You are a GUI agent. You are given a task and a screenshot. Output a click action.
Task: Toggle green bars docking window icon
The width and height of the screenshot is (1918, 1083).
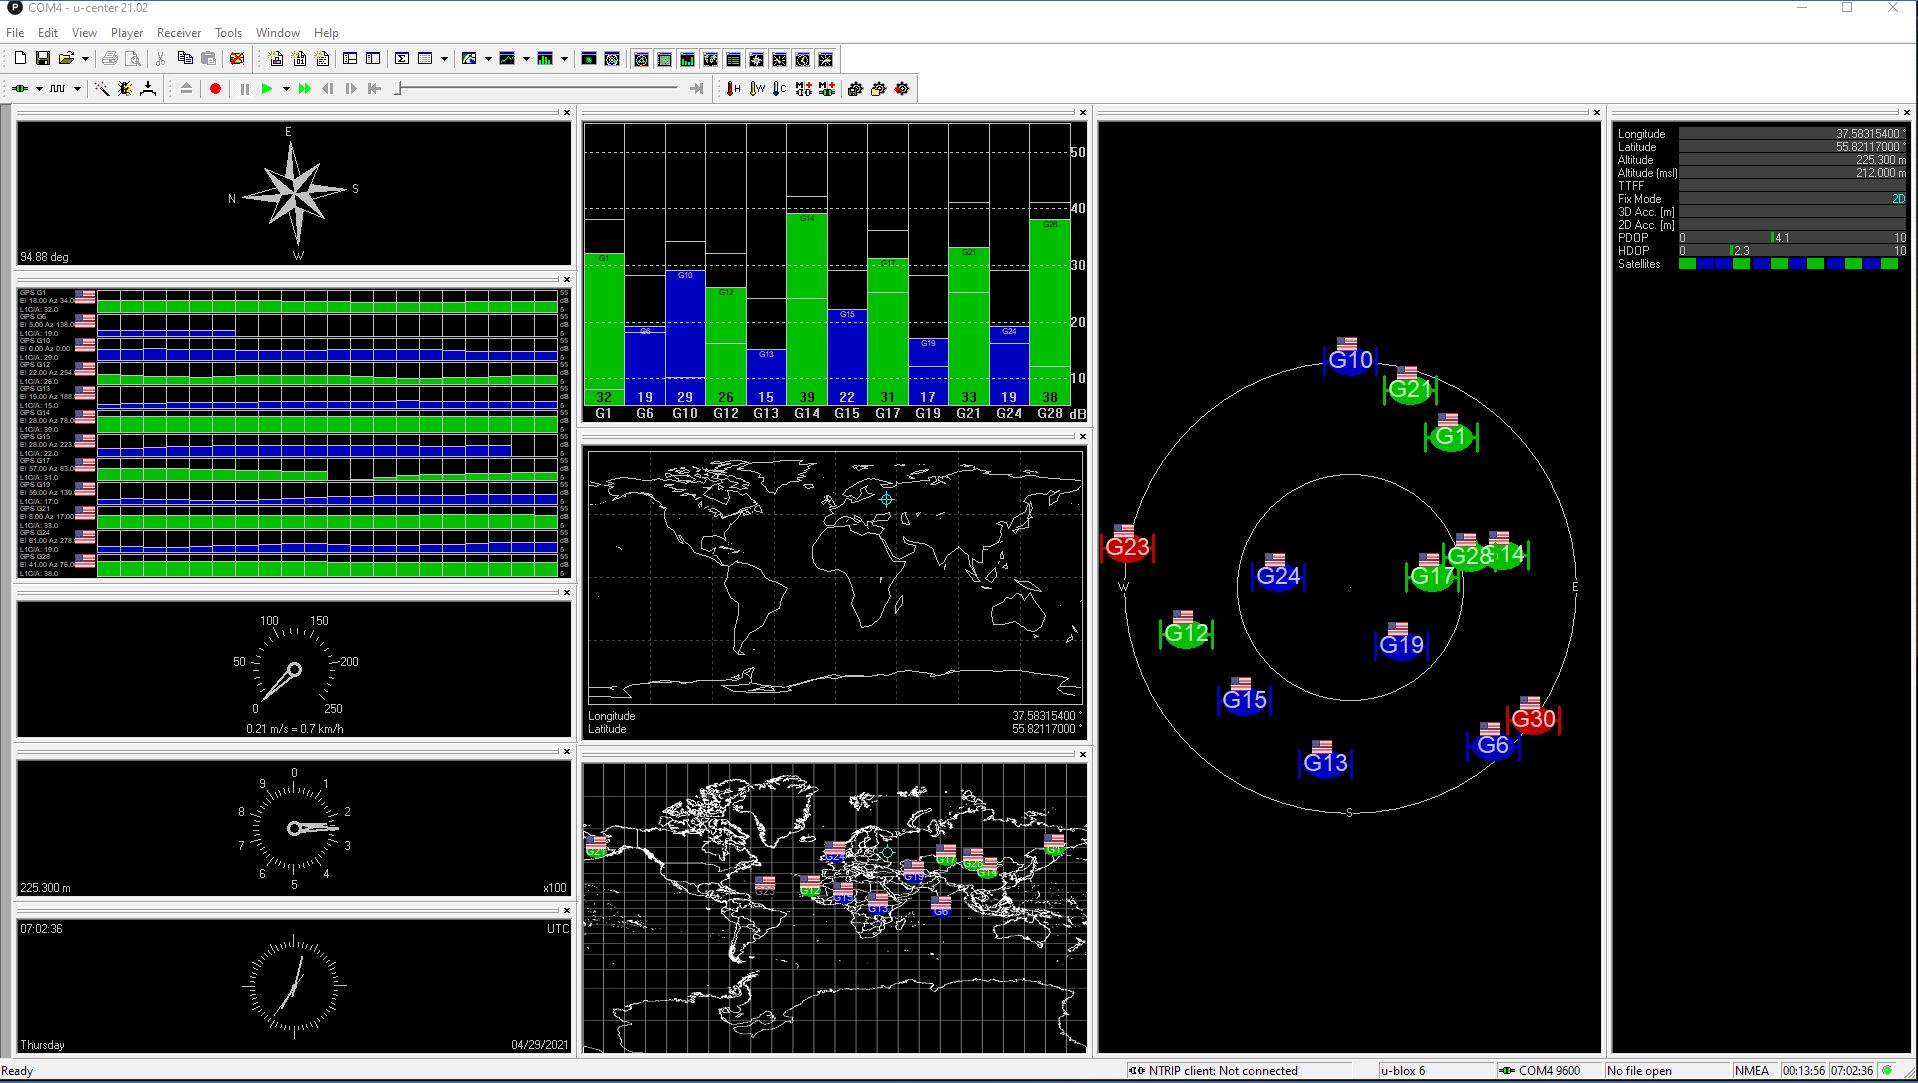(x=687, y=59)
